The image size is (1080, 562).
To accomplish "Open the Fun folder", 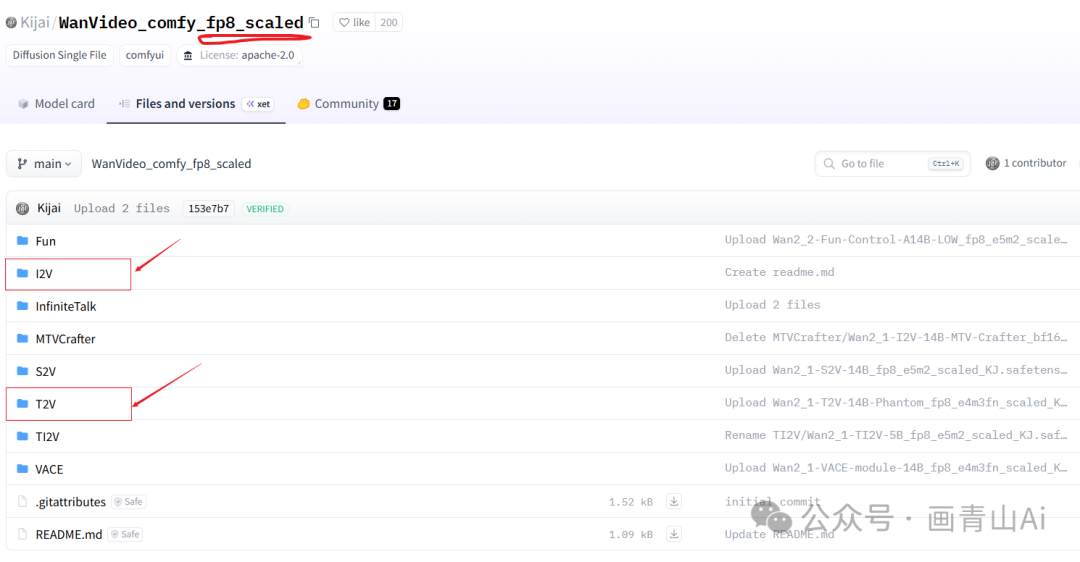I will coord(45,241).
